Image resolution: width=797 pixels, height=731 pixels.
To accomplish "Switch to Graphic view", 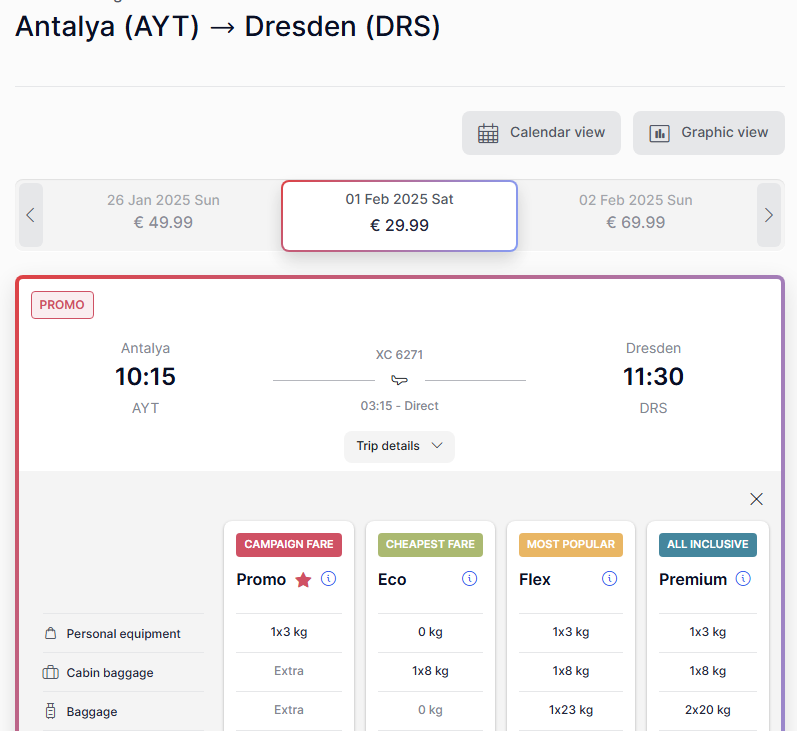I will pyautogui.click(x=709, y=133).
